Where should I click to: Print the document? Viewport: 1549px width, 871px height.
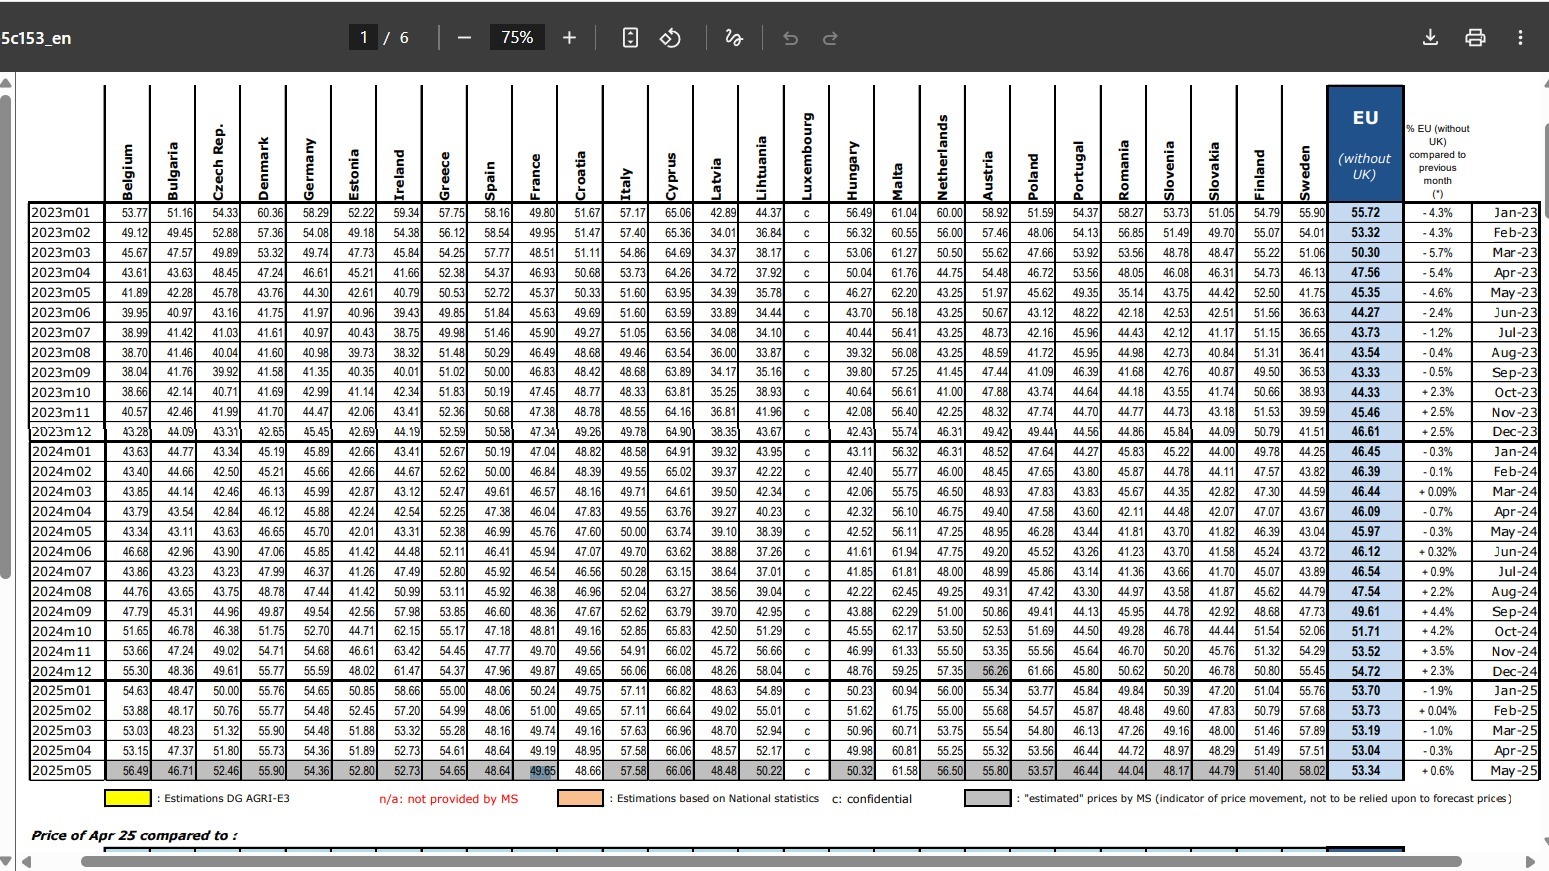[1475, 38]
